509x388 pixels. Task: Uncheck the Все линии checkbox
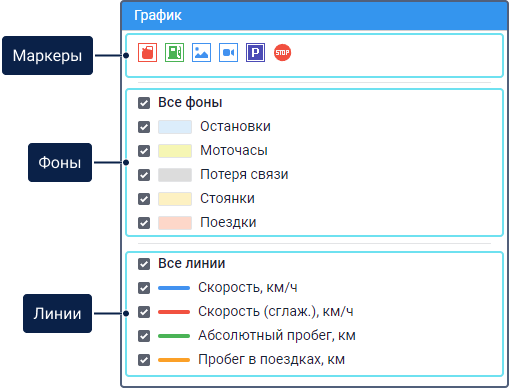[144, 264]
